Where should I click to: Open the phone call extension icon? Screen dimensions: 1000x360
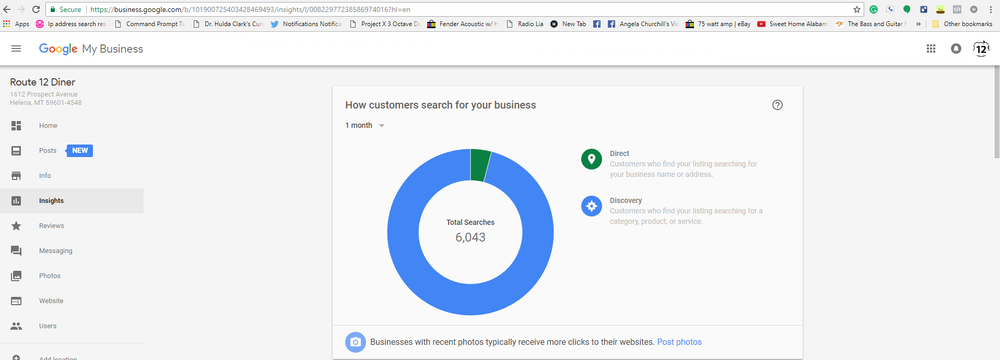point(890,10)
